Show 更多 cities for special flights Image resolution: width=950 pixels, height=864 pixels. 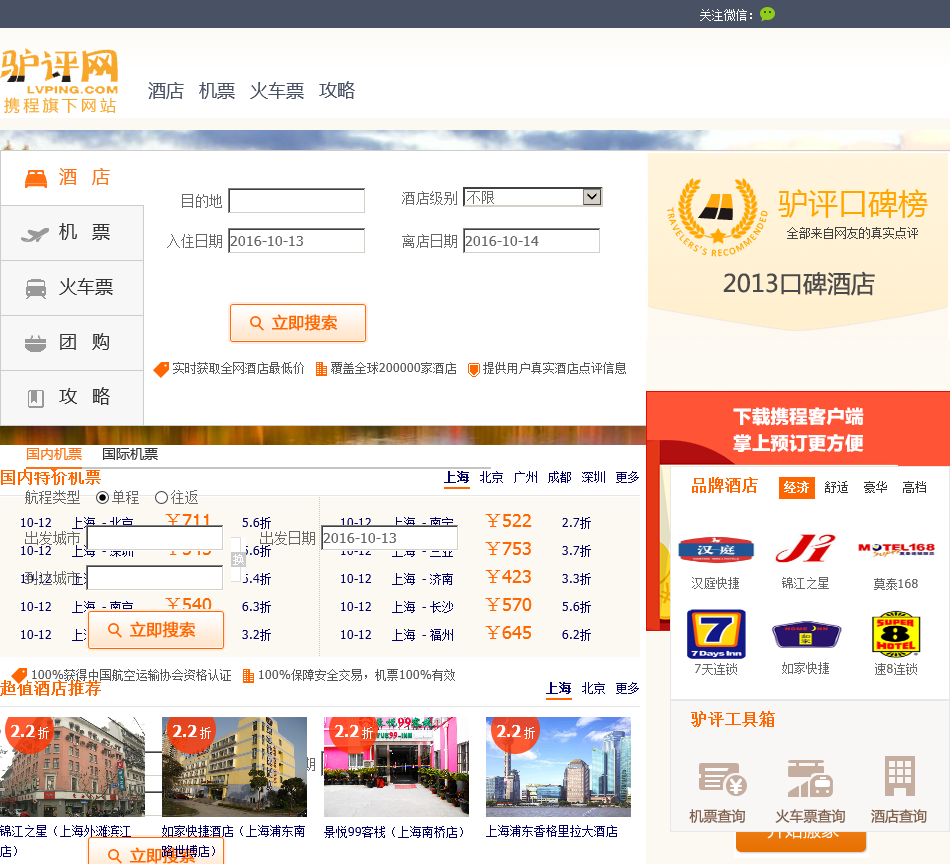(627, 477)
